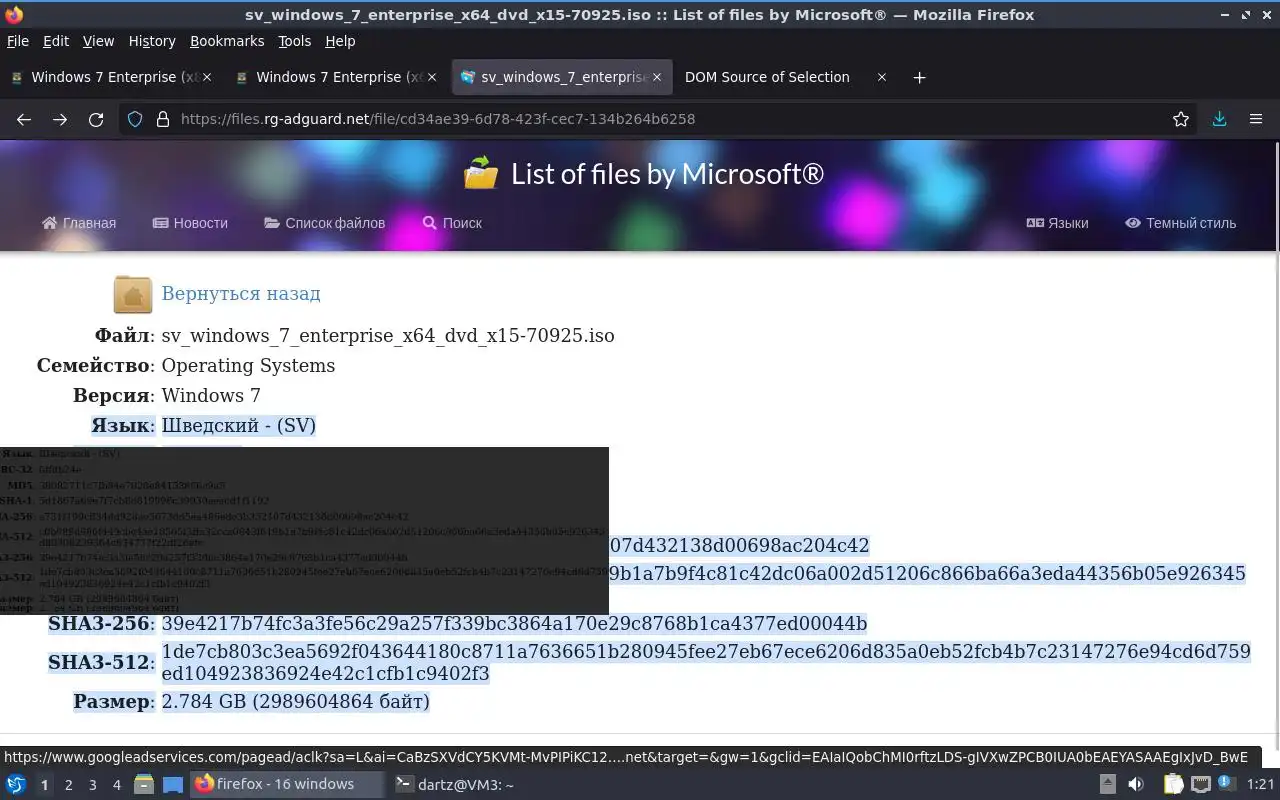The height and width of the screenshot is (800, 1280).
Task: Switch to workspace 4 in the pager
Action: pos(116,785)
